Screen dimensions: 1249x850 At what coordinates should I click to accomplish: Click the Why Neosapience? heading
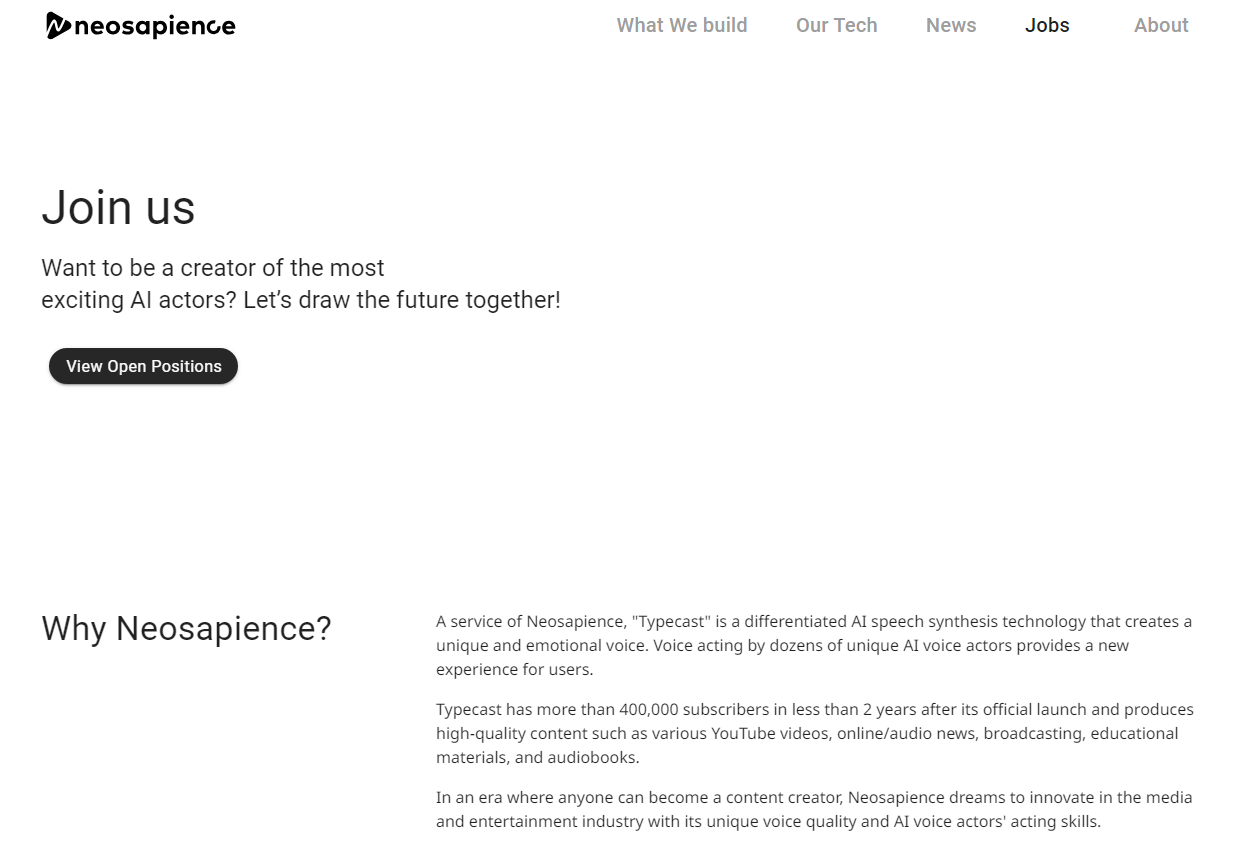(186, 629)
